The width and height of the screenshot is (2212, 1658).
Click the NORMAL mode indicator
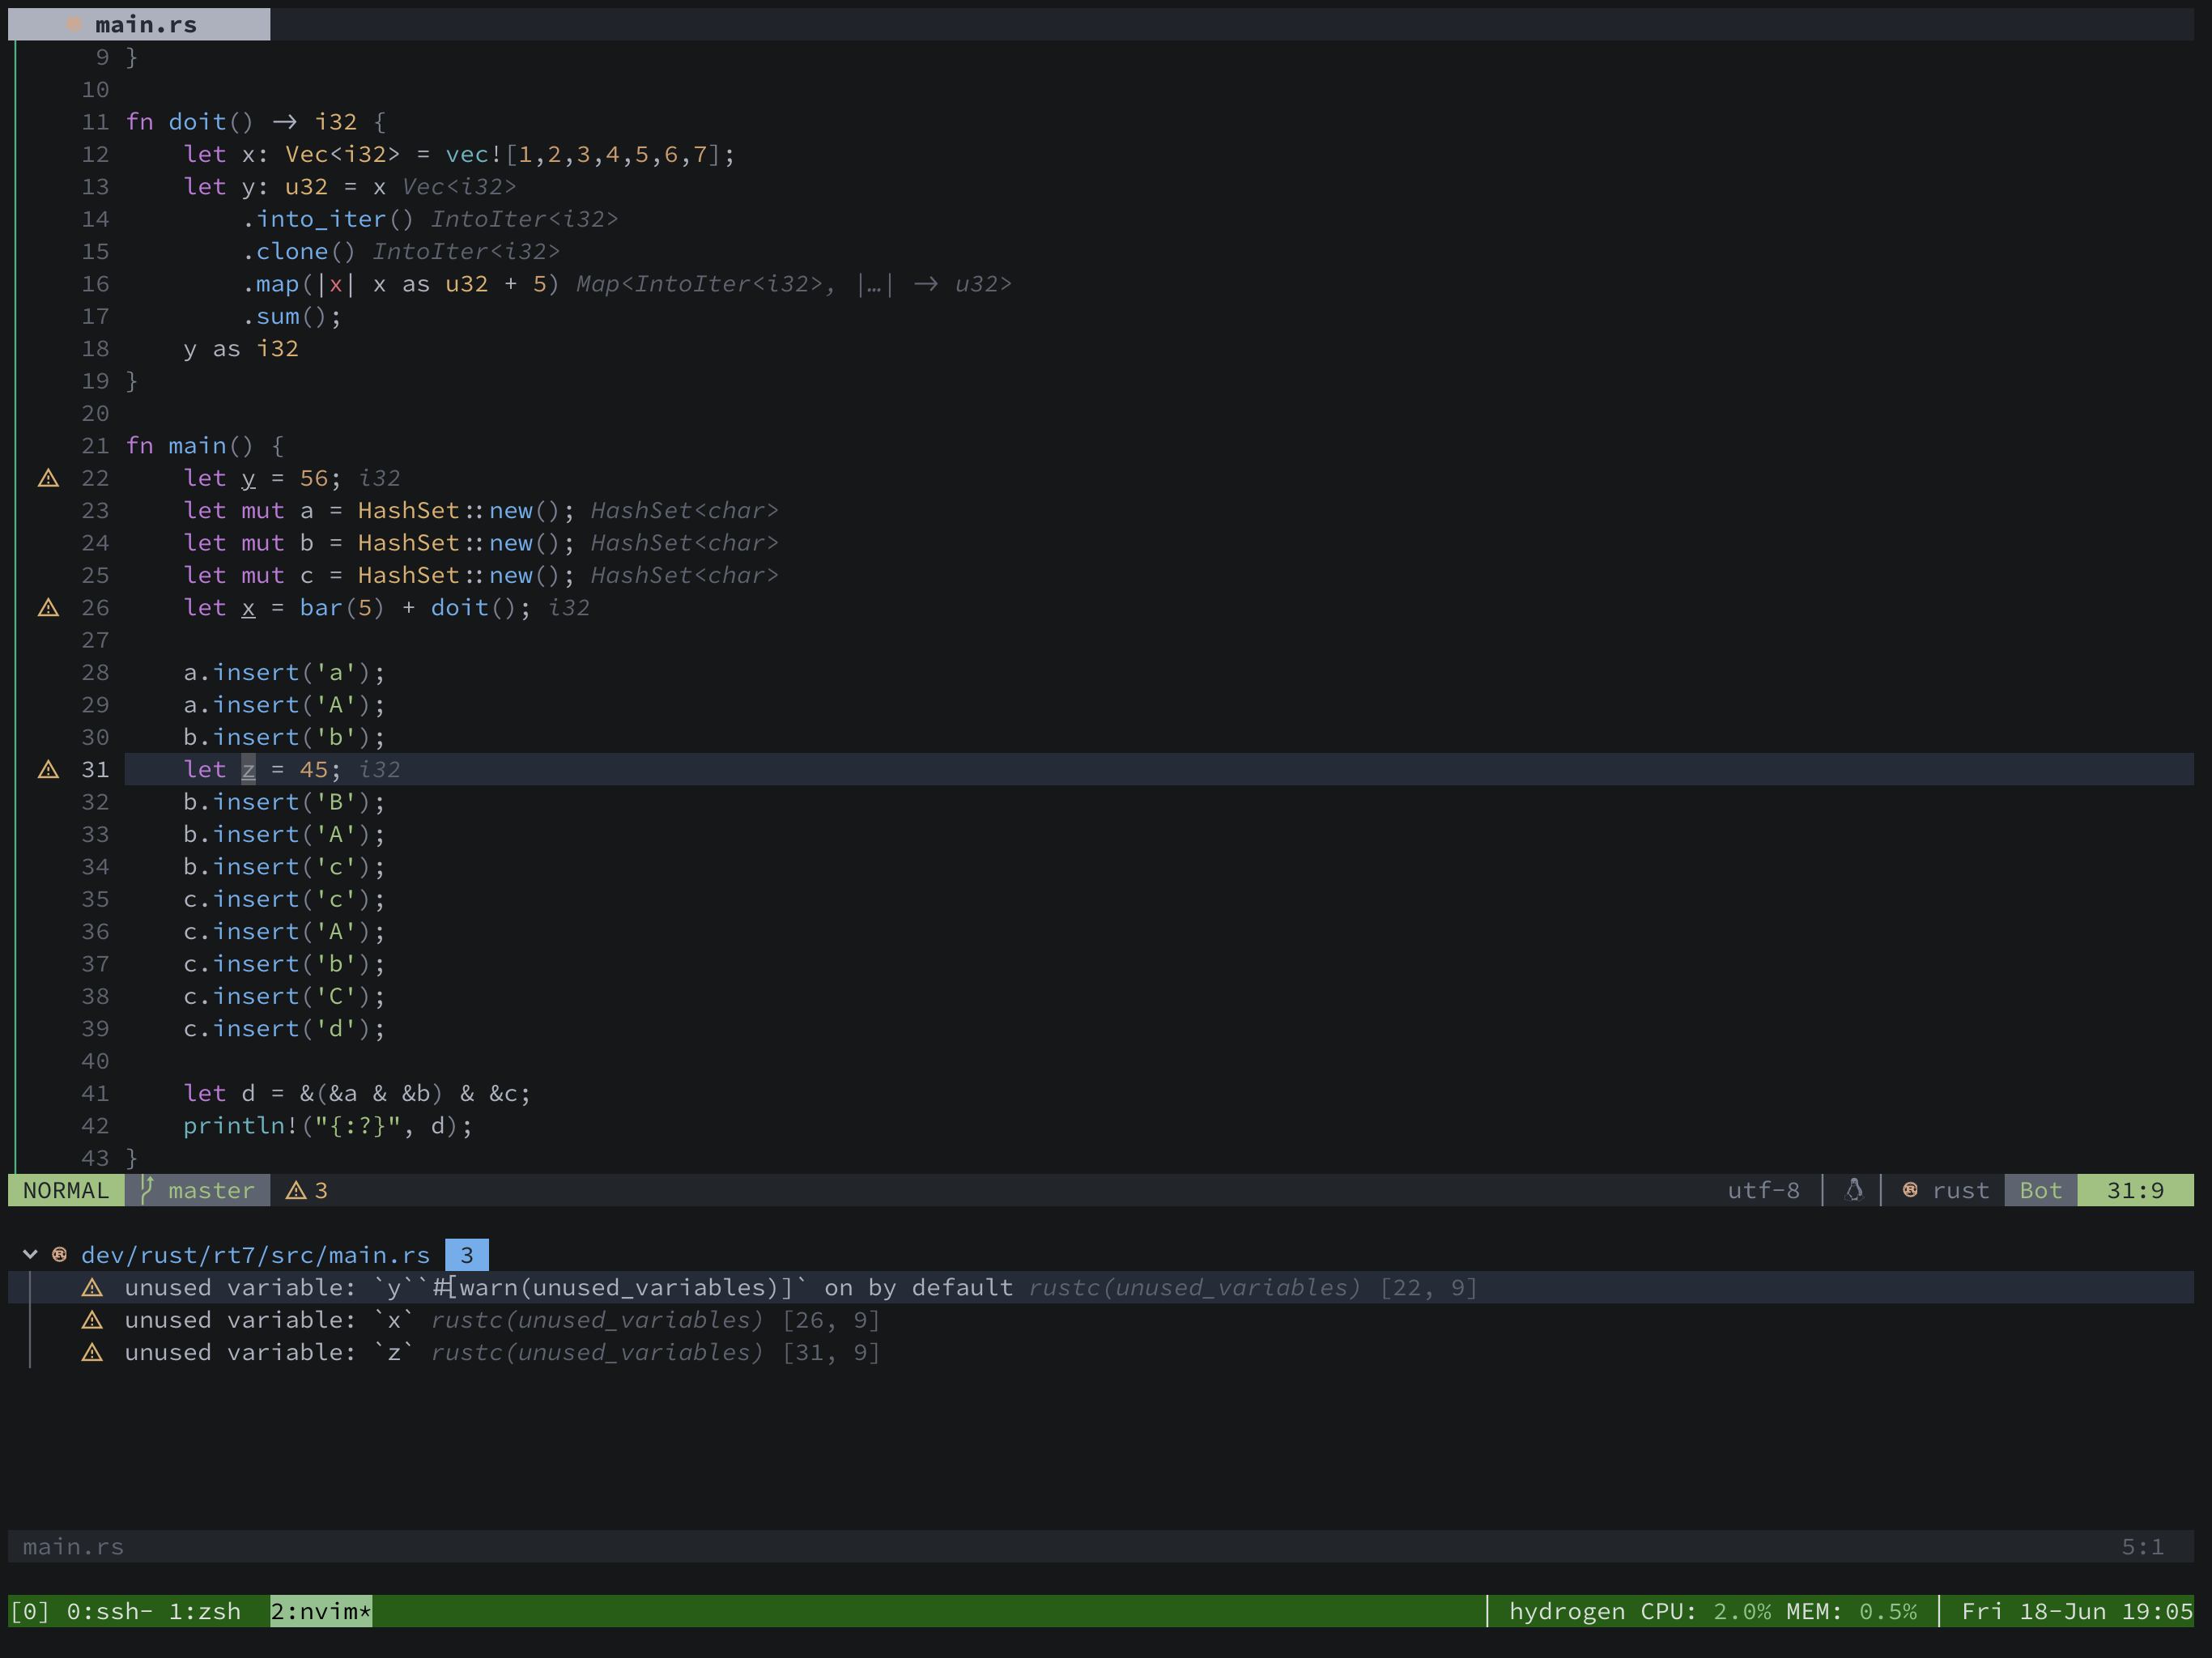tap(66, 1190)
